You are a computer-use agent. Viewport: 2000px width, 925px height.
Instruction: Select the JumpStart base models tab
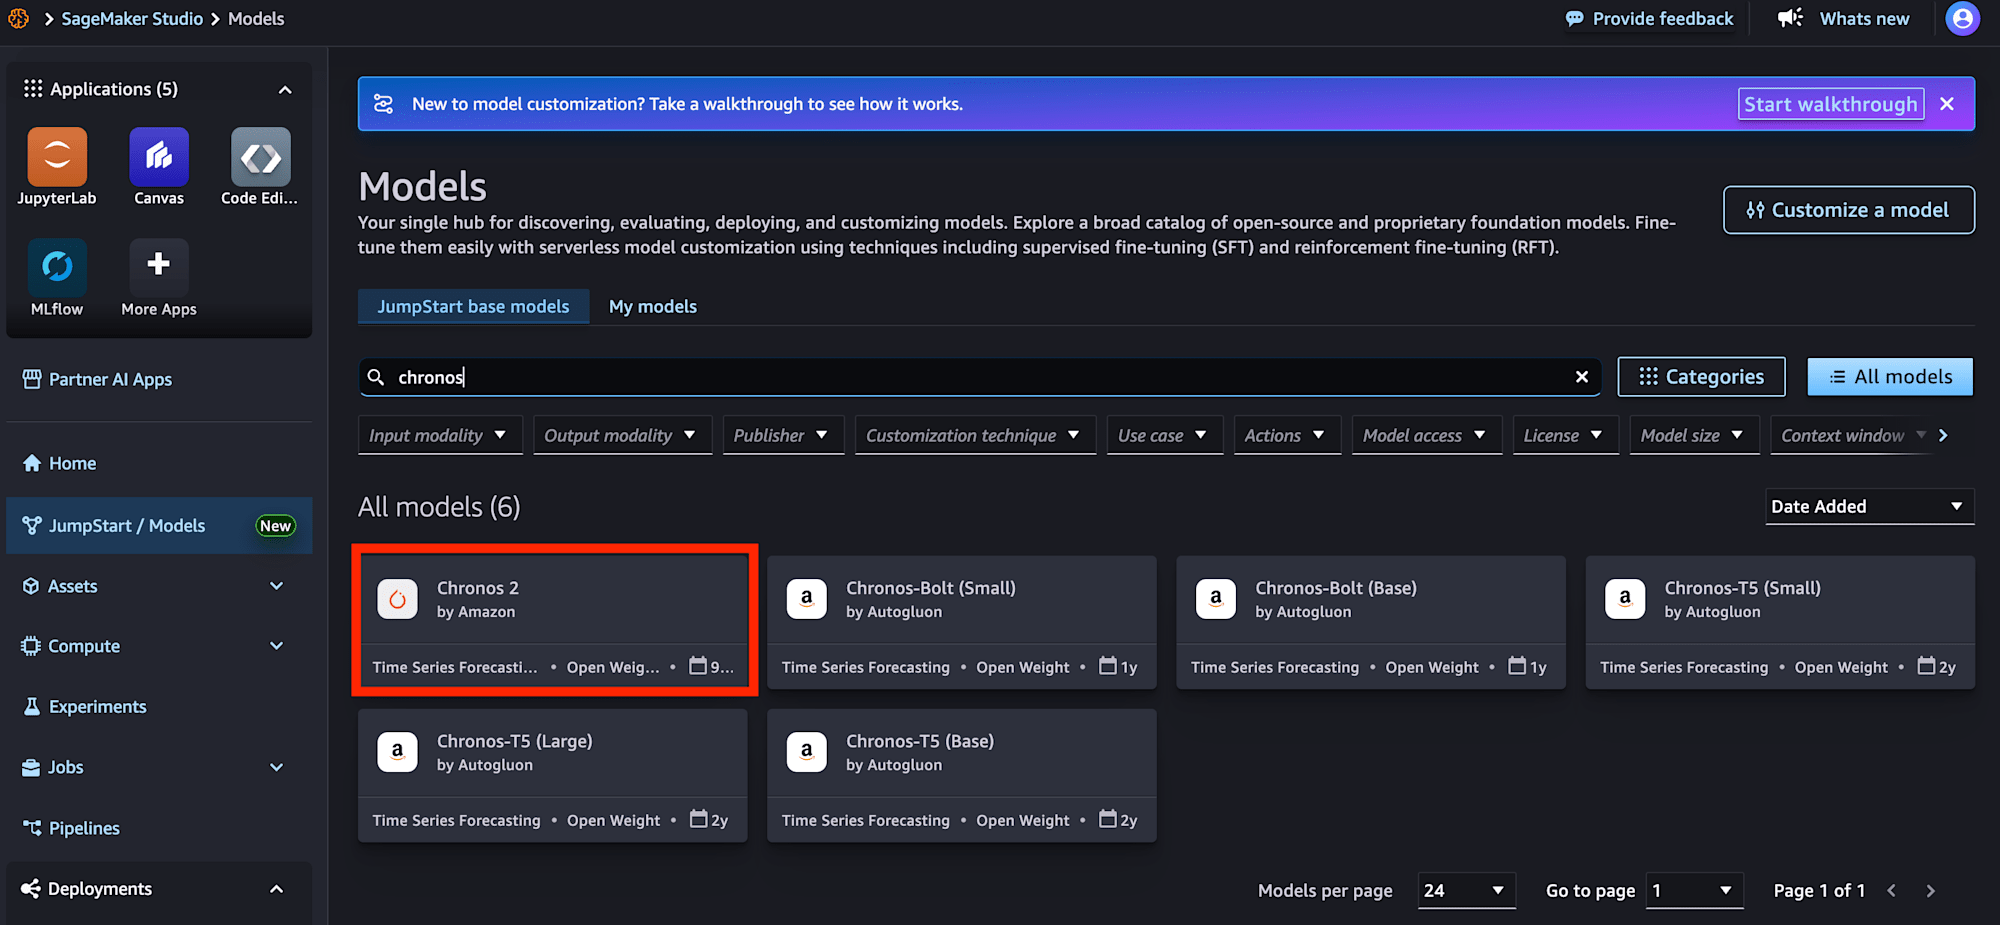click(x=473, y=307)
